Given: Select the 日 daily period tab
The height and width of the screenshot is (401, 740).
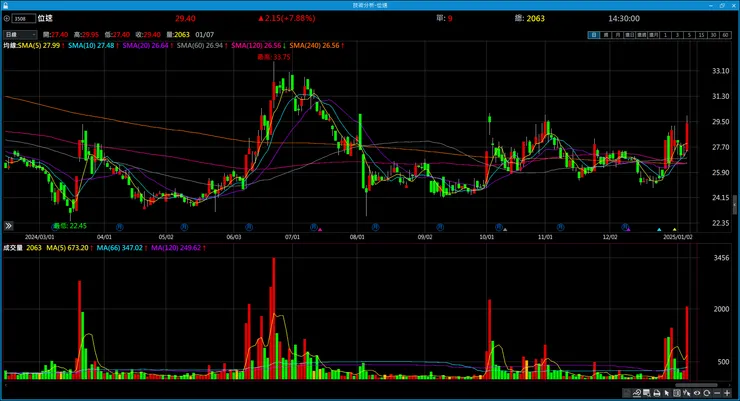Looking at the screenshot, I should (594, 35).
